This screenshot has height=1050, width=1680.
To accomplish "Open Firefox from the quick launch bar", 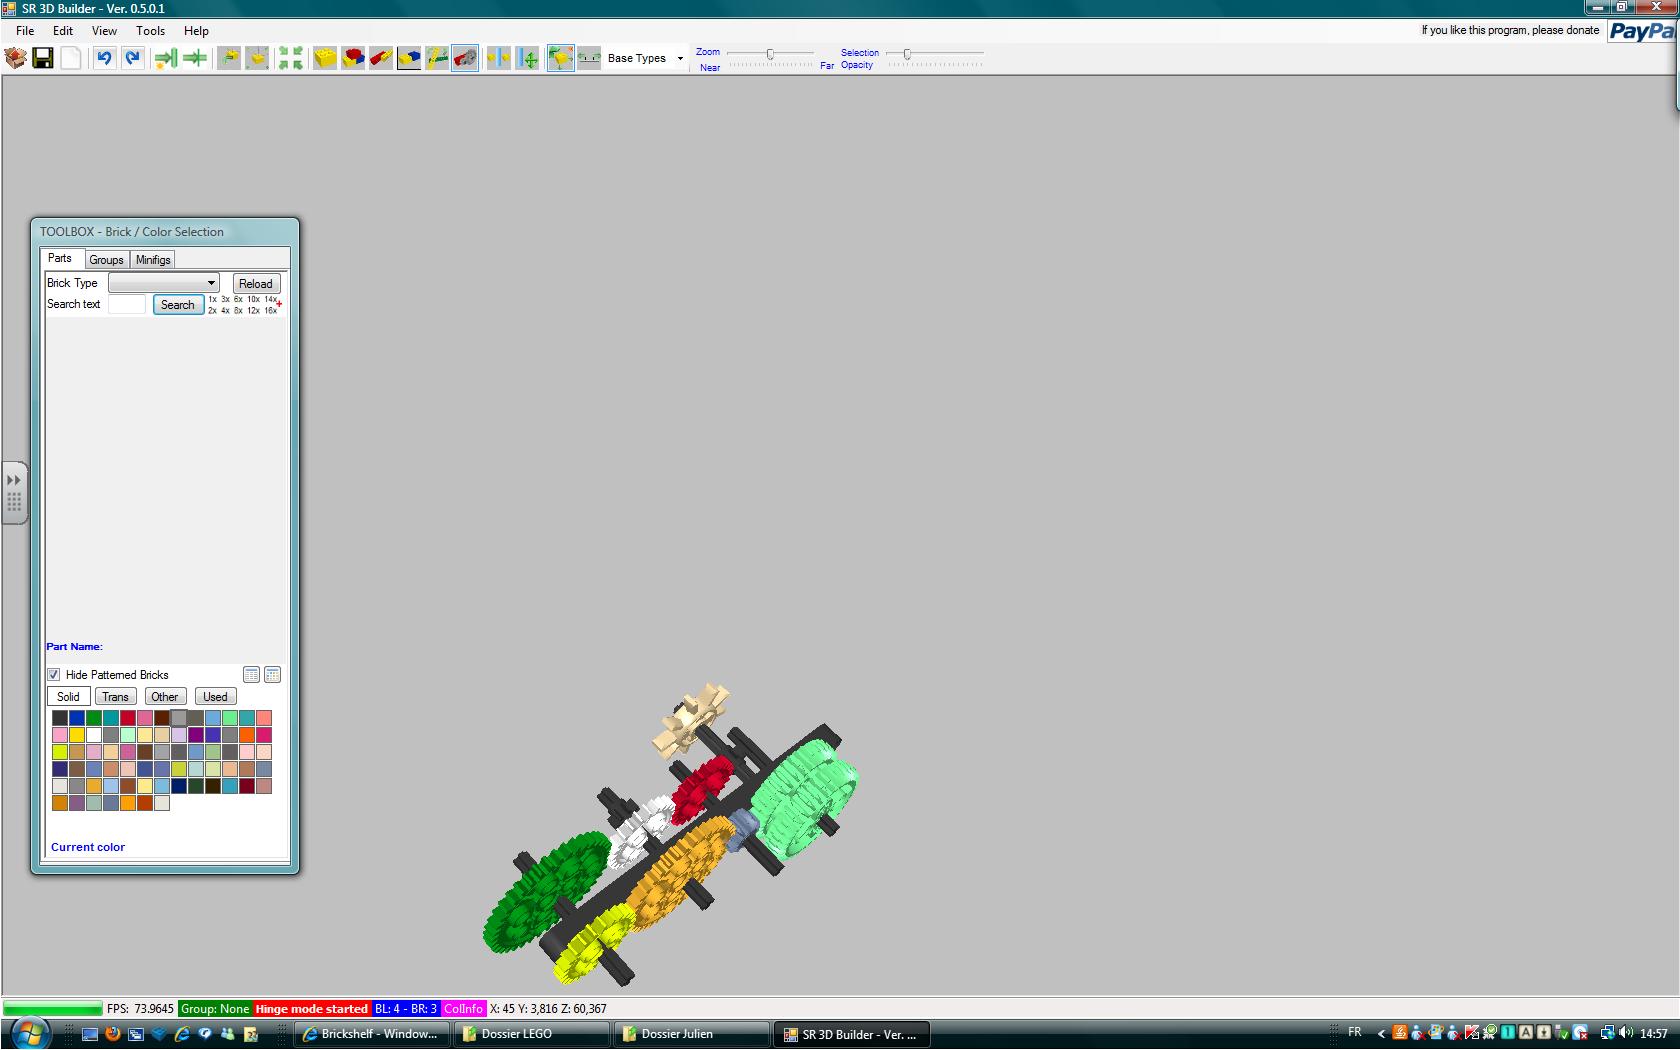I will click(x=112, y=1034).
